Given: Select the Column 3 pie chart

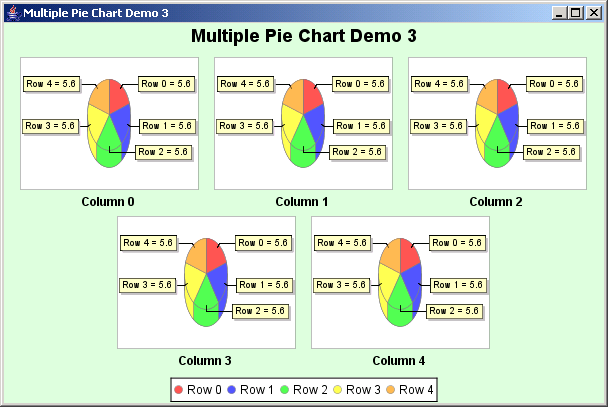Looking at the screenshot, I should 206,281.
